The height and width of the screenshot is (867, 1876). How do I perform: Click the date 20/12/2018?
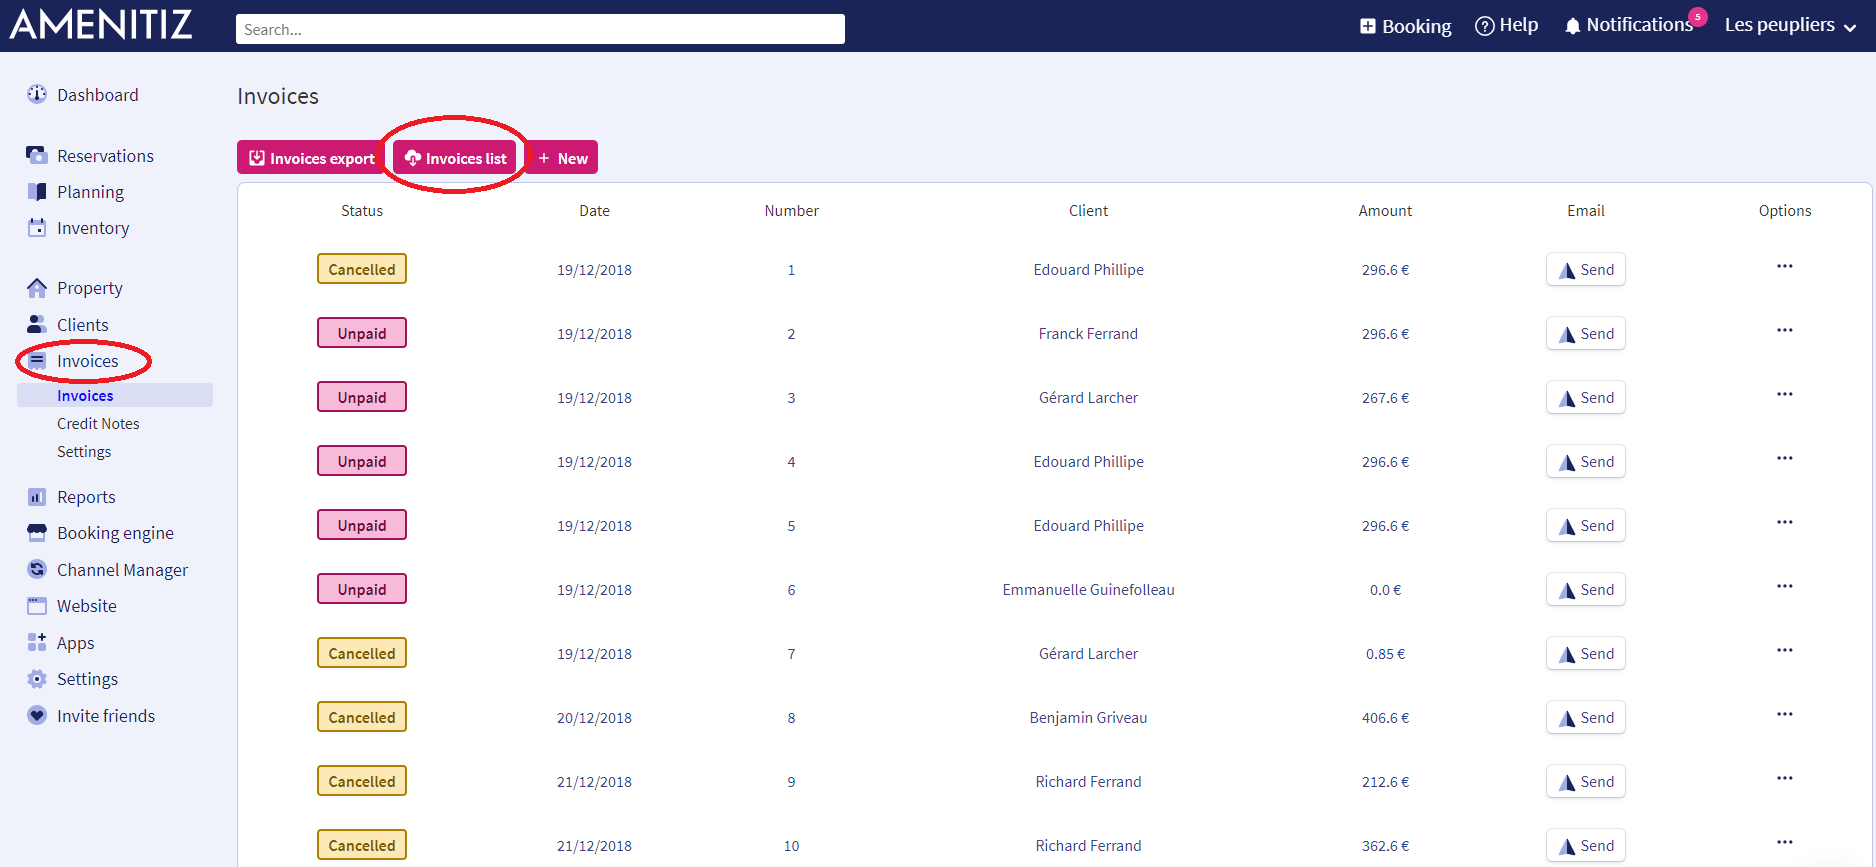pos(594,718)
